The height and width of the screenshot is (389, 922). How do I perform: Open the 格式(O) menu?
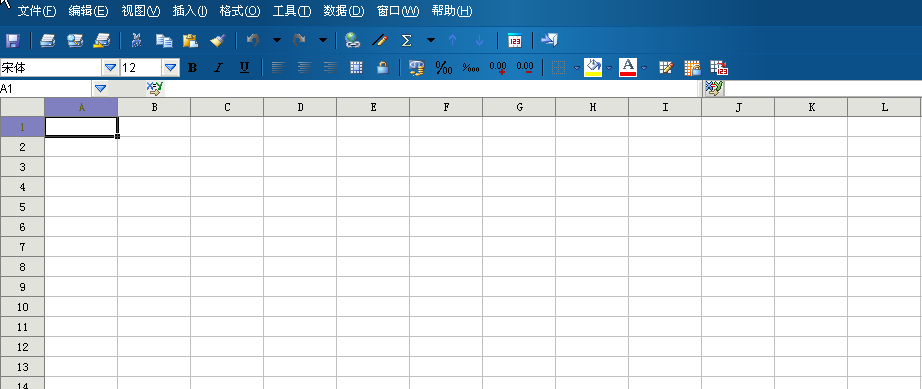pyautogui.click(x=240, y=11)
